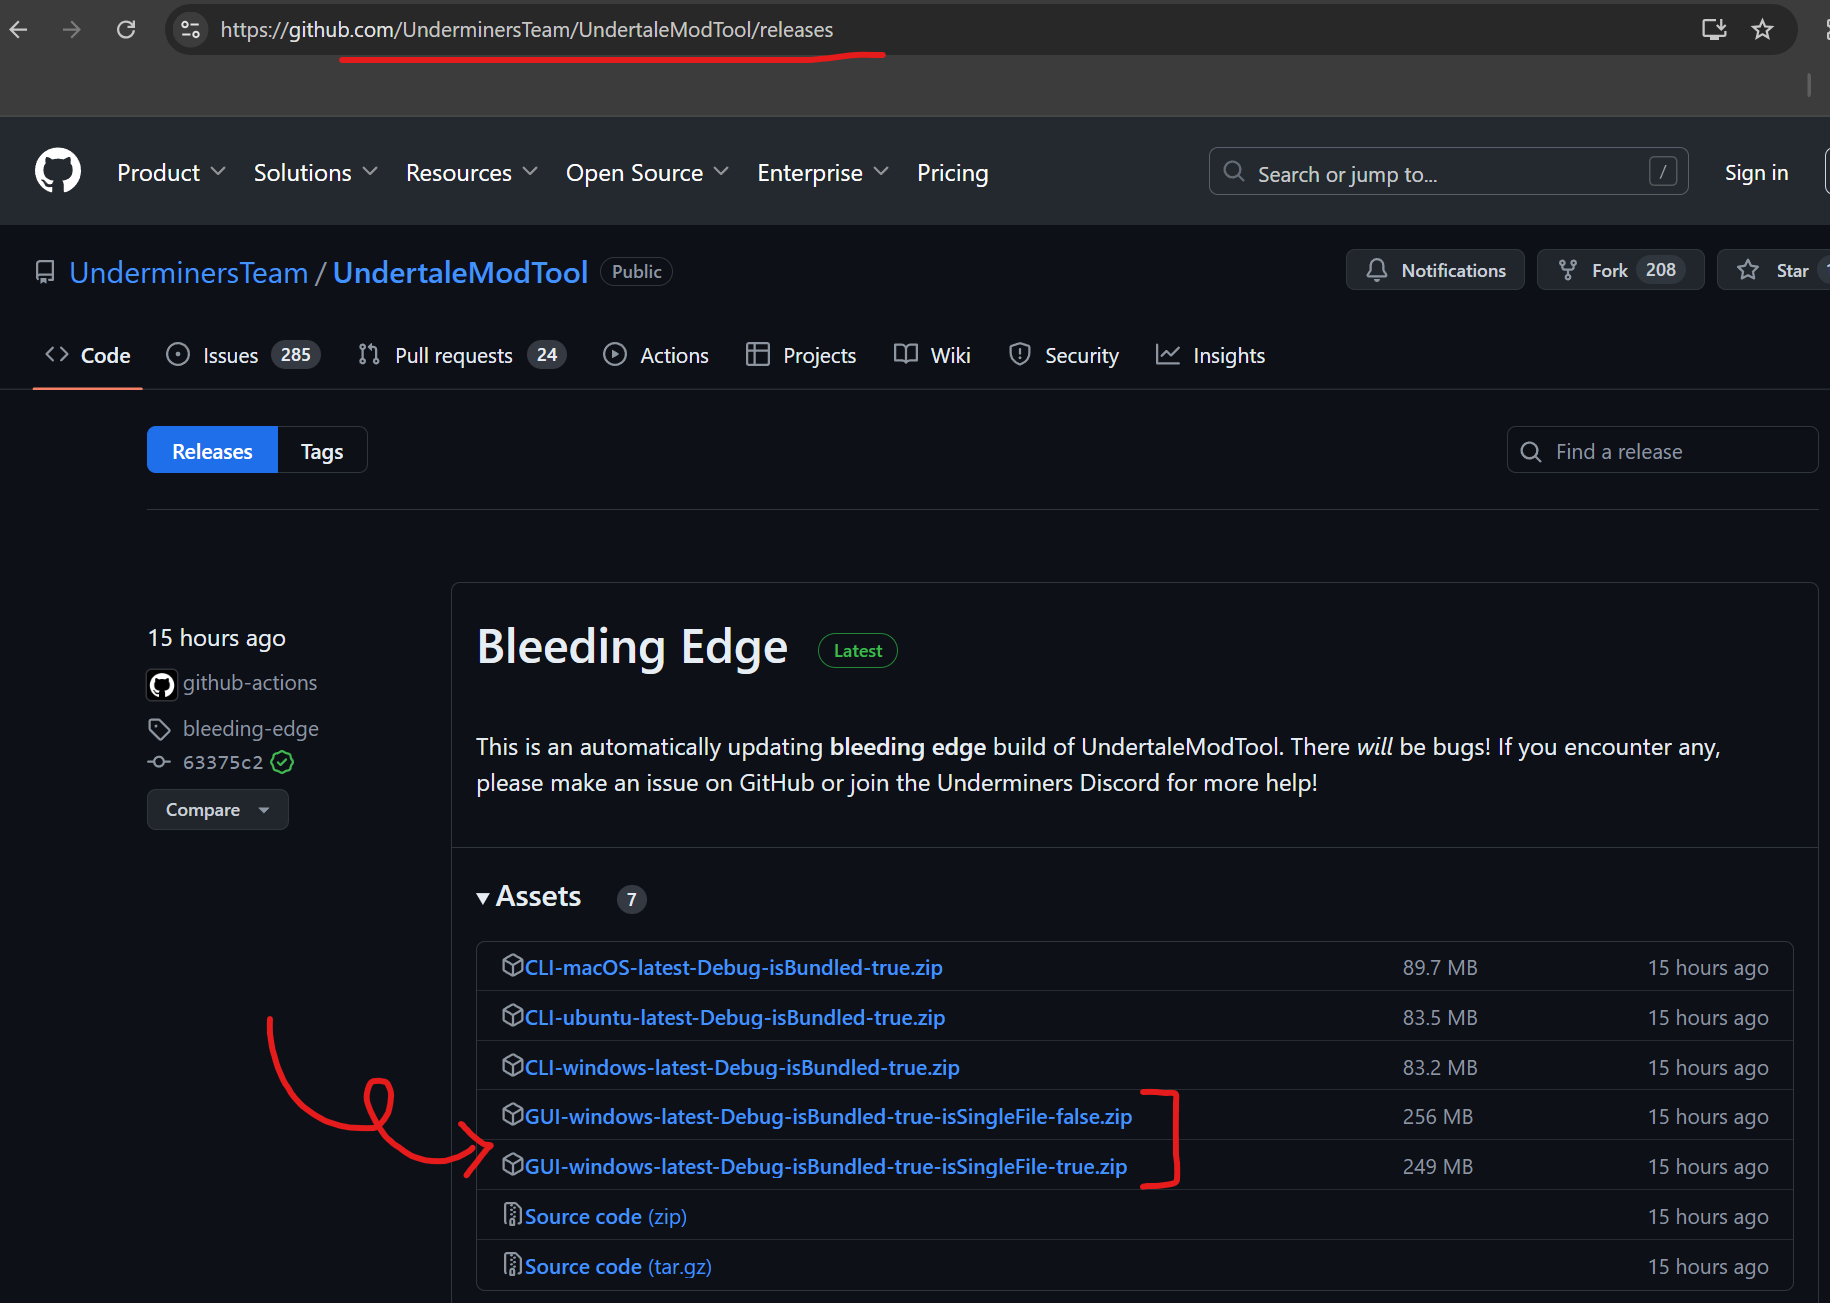This screenshot has width=1830, height=1303.
Task: Bookmark this page with the star icon
Action: (x=1762, y=30)
